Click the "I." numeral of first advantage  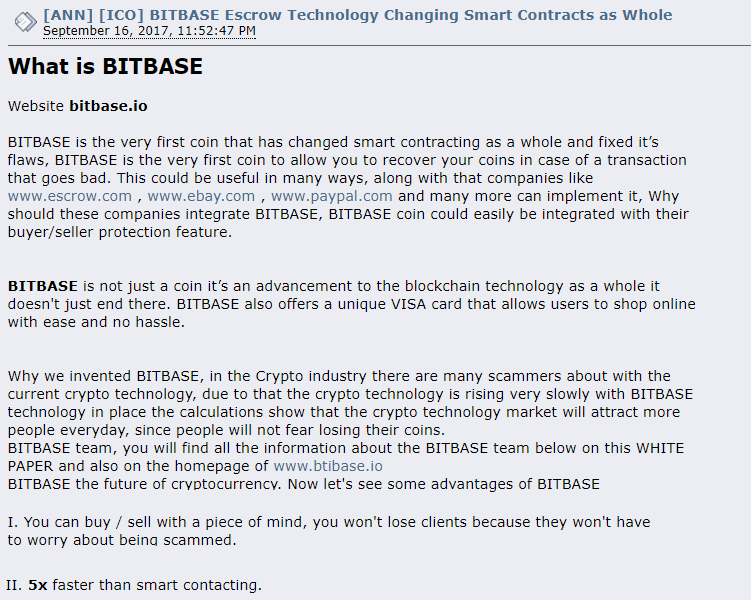pos(13,522)
